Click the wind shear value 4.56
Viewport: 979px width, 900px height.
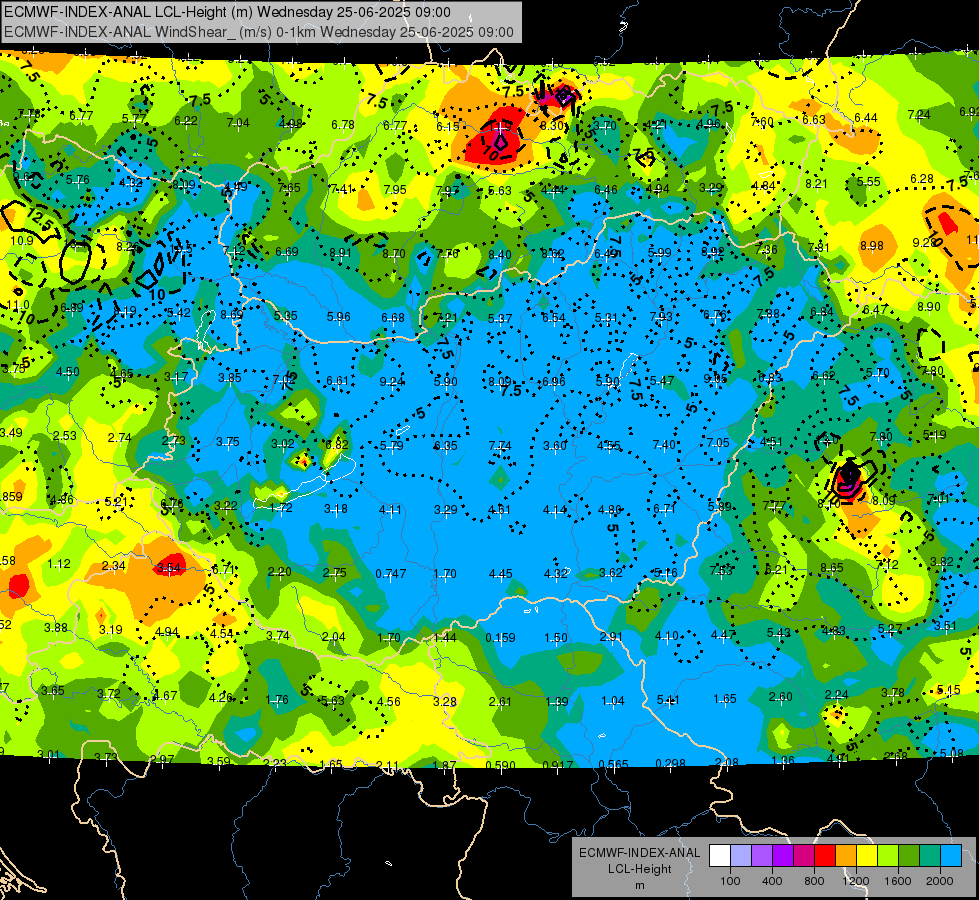point(388,702)
